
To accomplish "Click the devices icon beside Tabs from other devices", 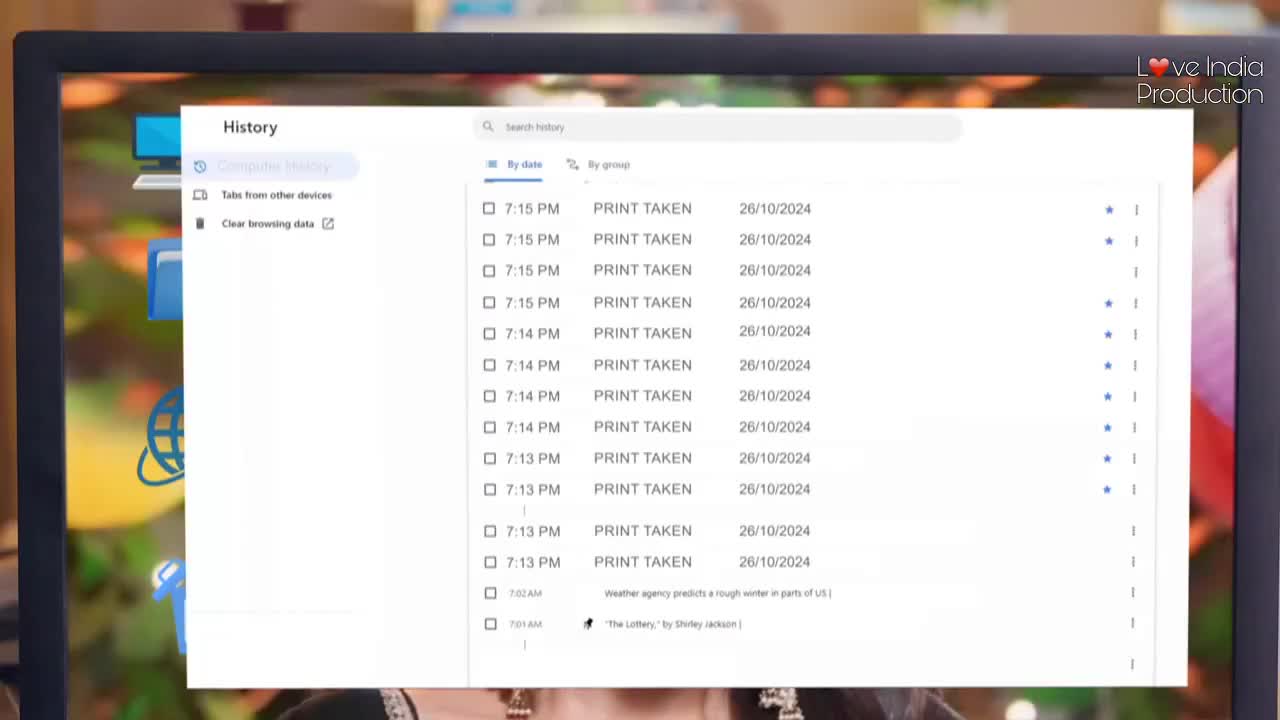I will coord(200,195).
